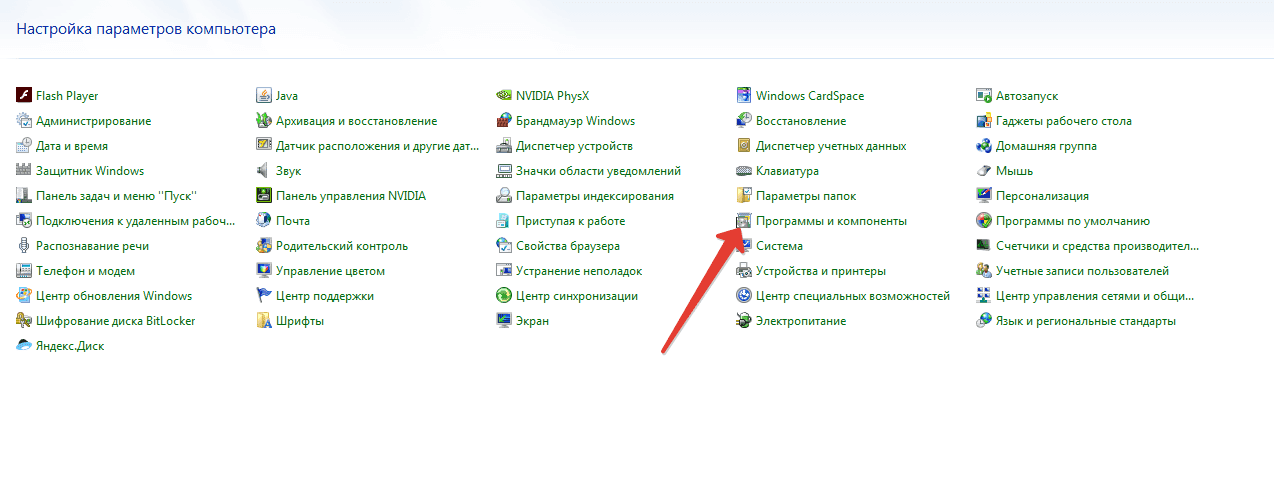Launch Устранение неполадок
The image size is (1274, 502).
[x=579, y=271]
